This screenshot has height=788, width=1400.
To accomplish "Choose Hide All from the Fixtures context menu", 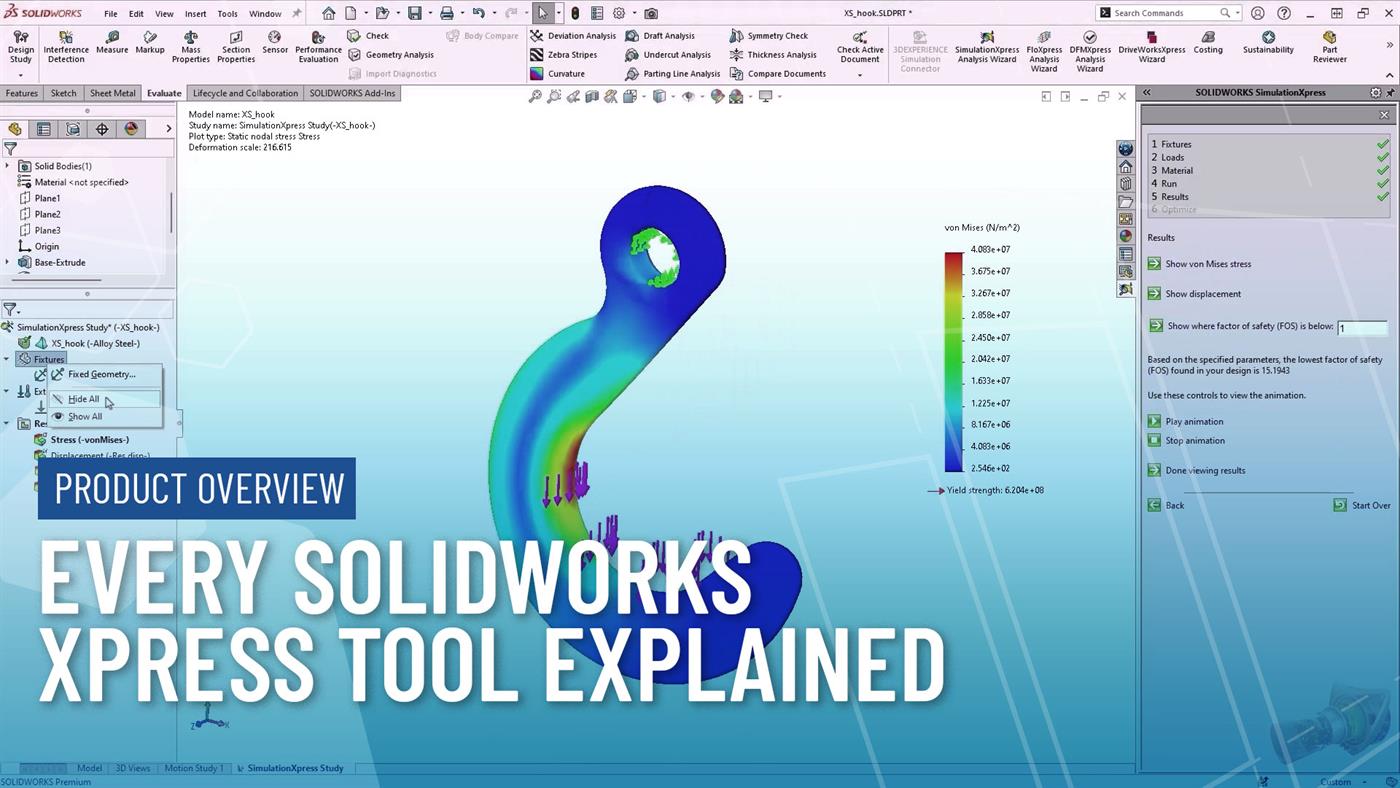I will [83, 399].
